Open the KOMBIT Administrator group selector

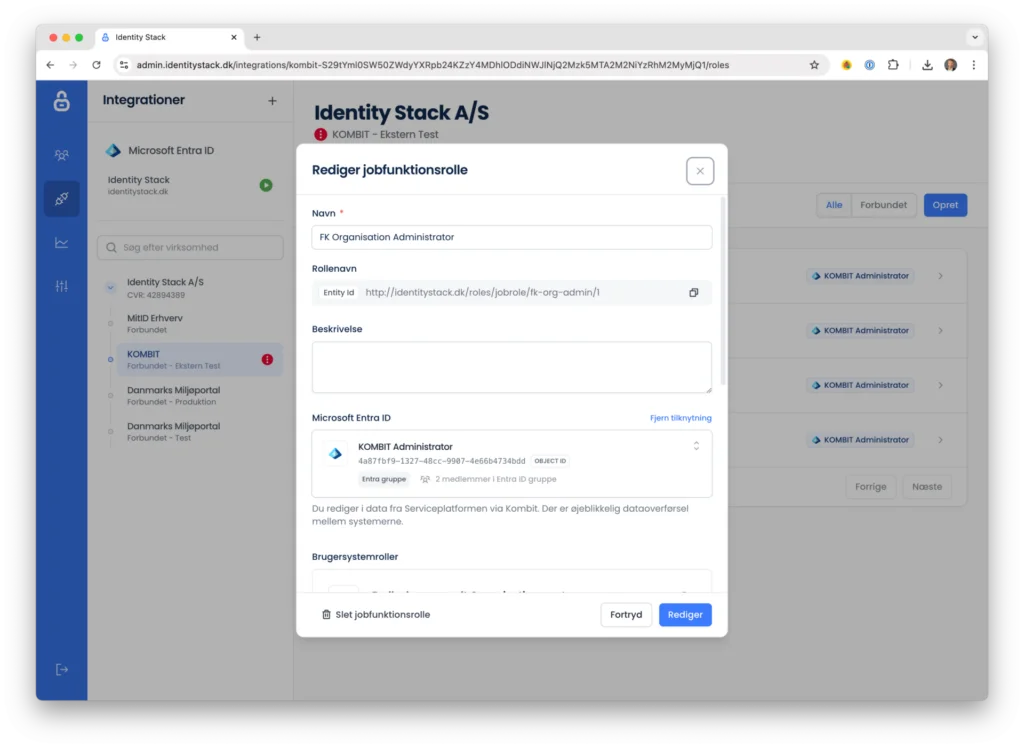(696, 446)
